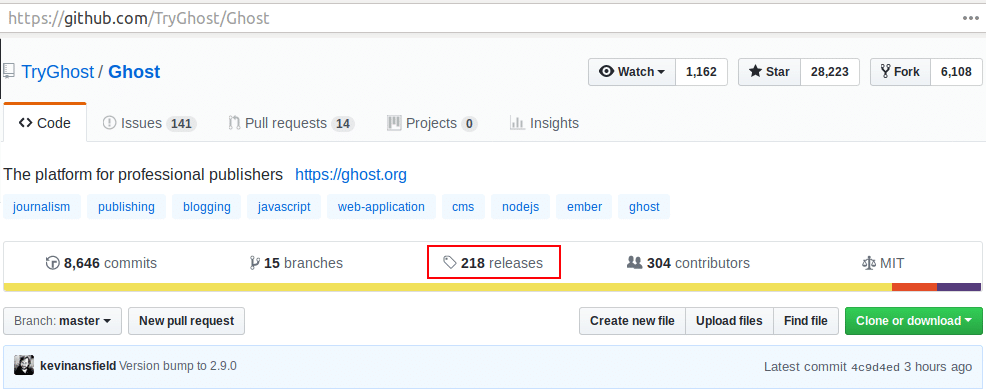View the 15 branches list
The image size is (986, 390).
tap(296, 263)
